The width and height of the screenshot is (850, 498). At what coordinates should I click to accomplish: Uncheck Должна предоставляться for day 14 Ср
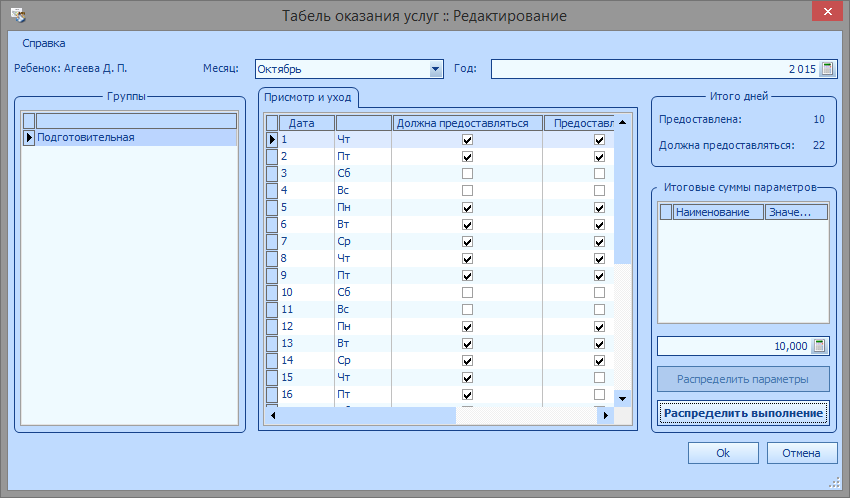[x=467, y=361]
